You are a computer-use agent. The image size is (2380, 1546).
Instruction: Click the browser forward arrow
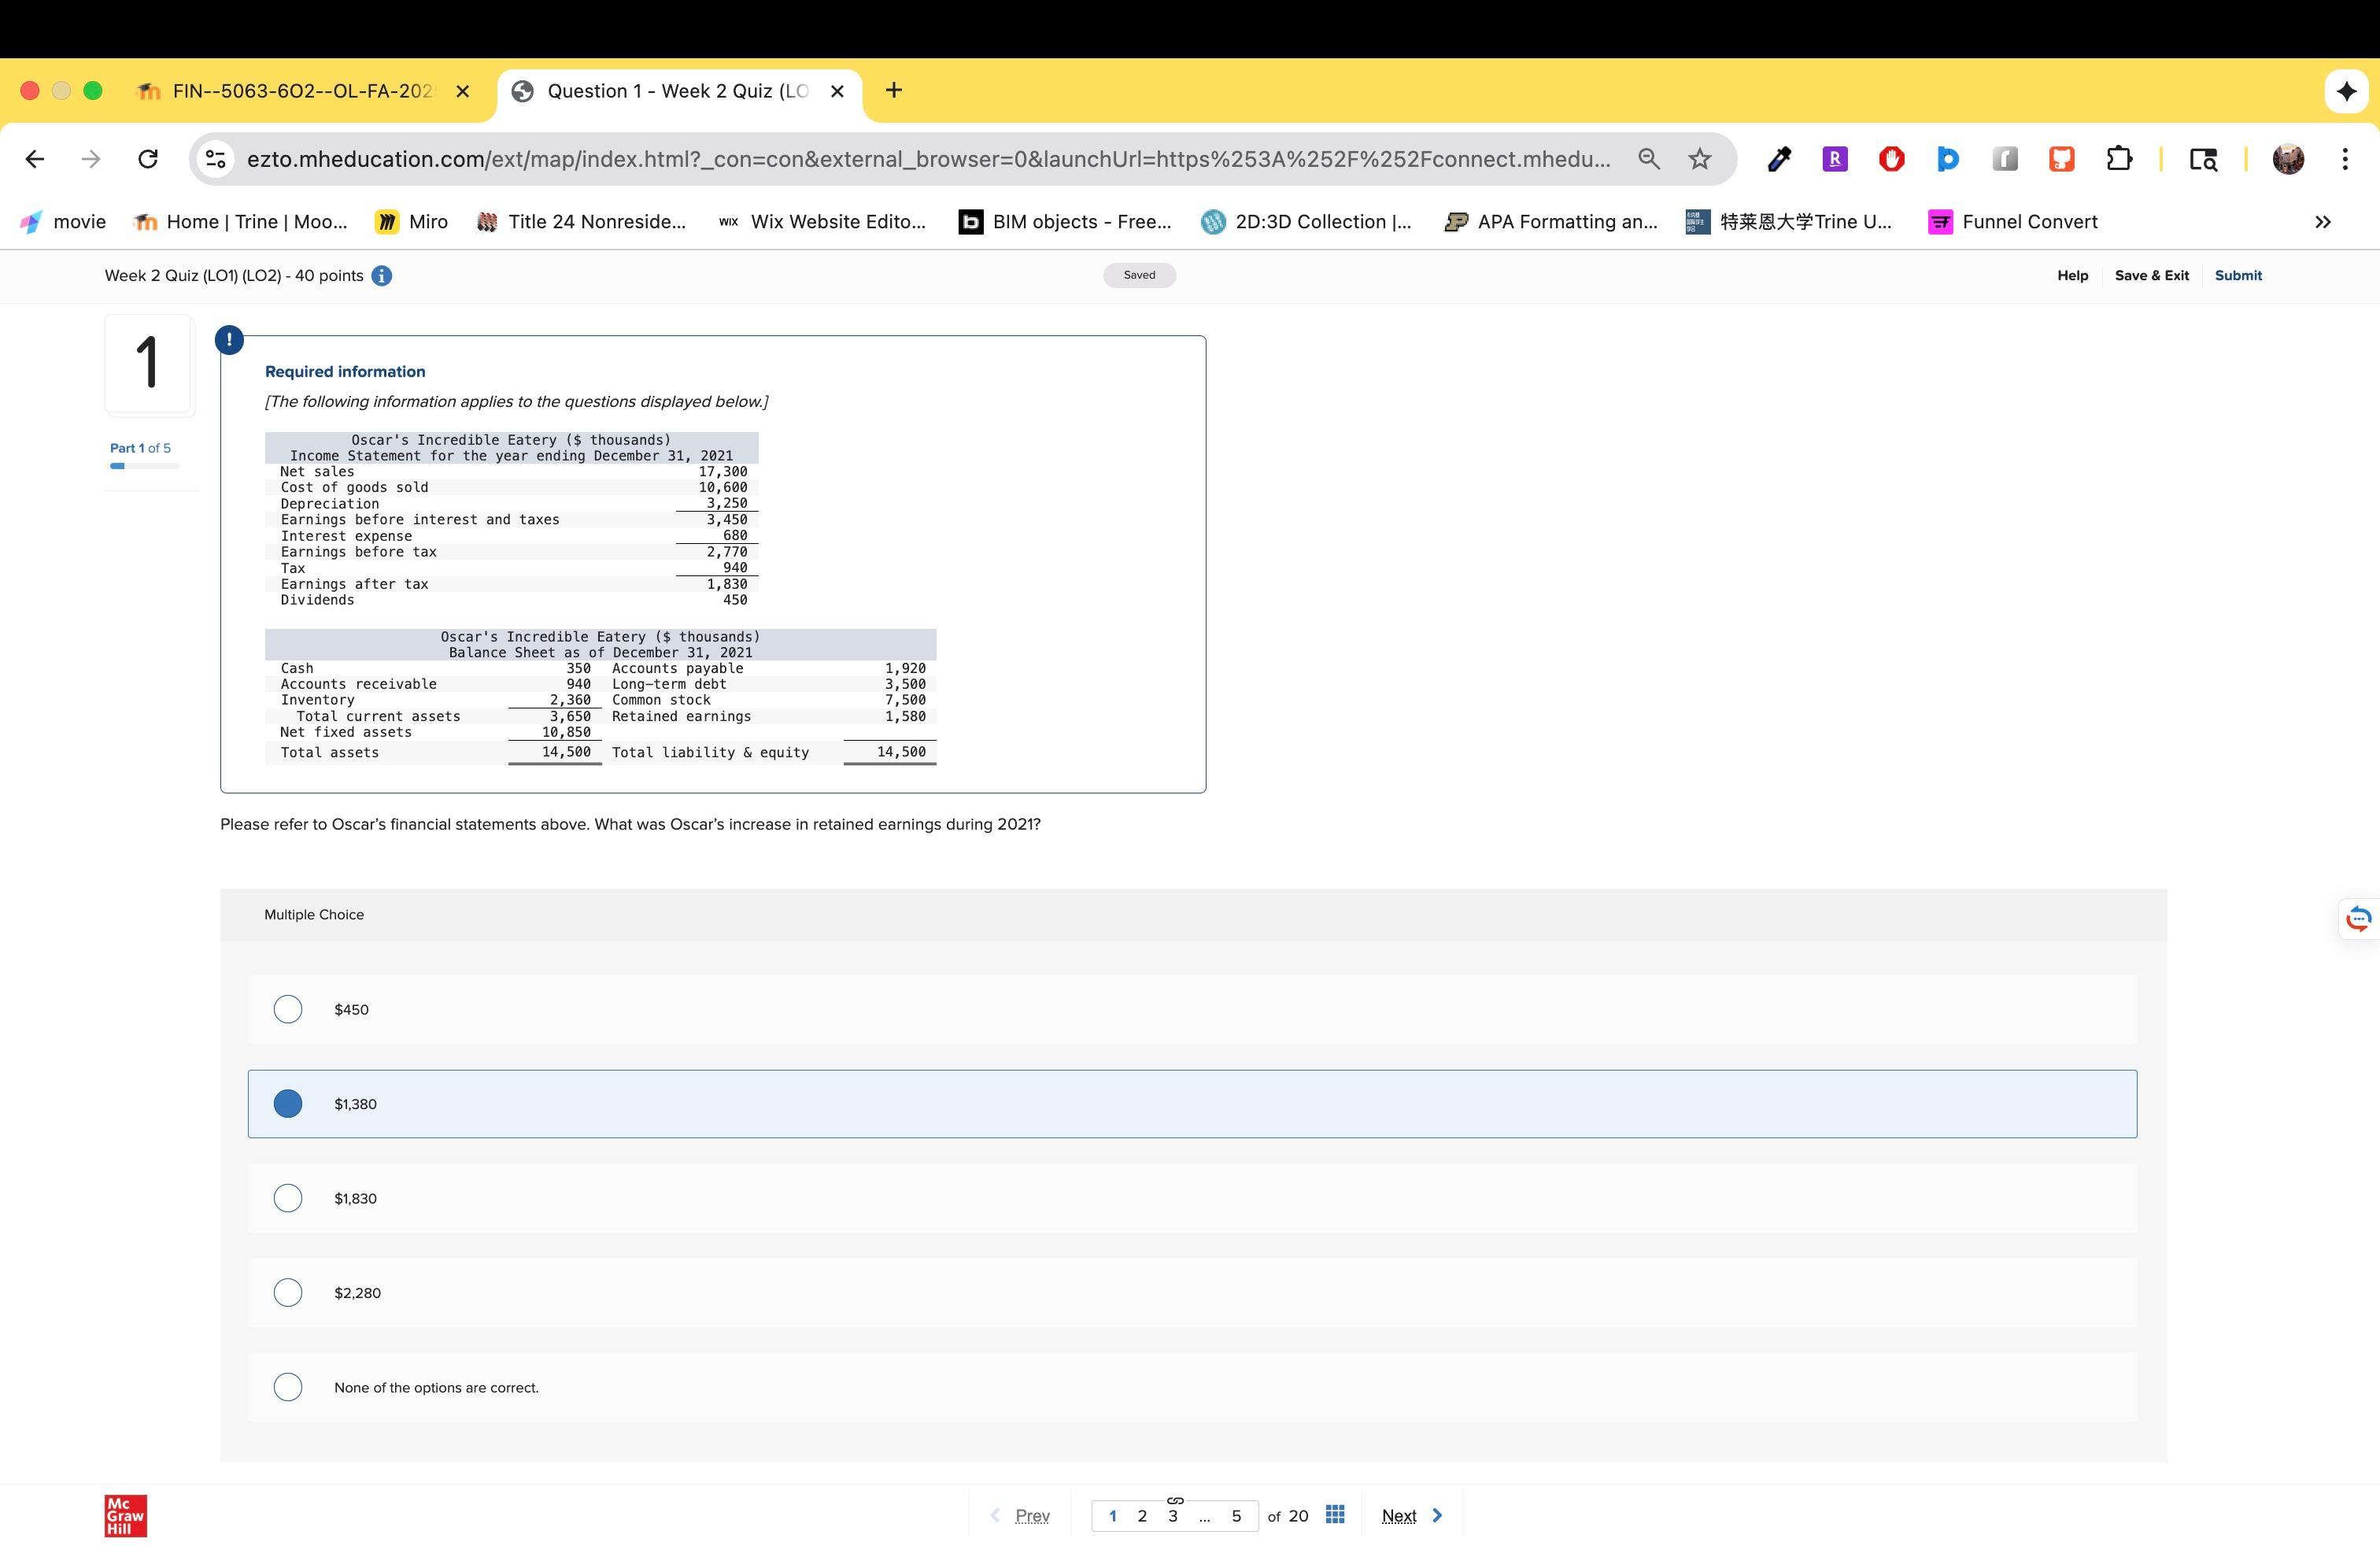(x=91, y=159)
